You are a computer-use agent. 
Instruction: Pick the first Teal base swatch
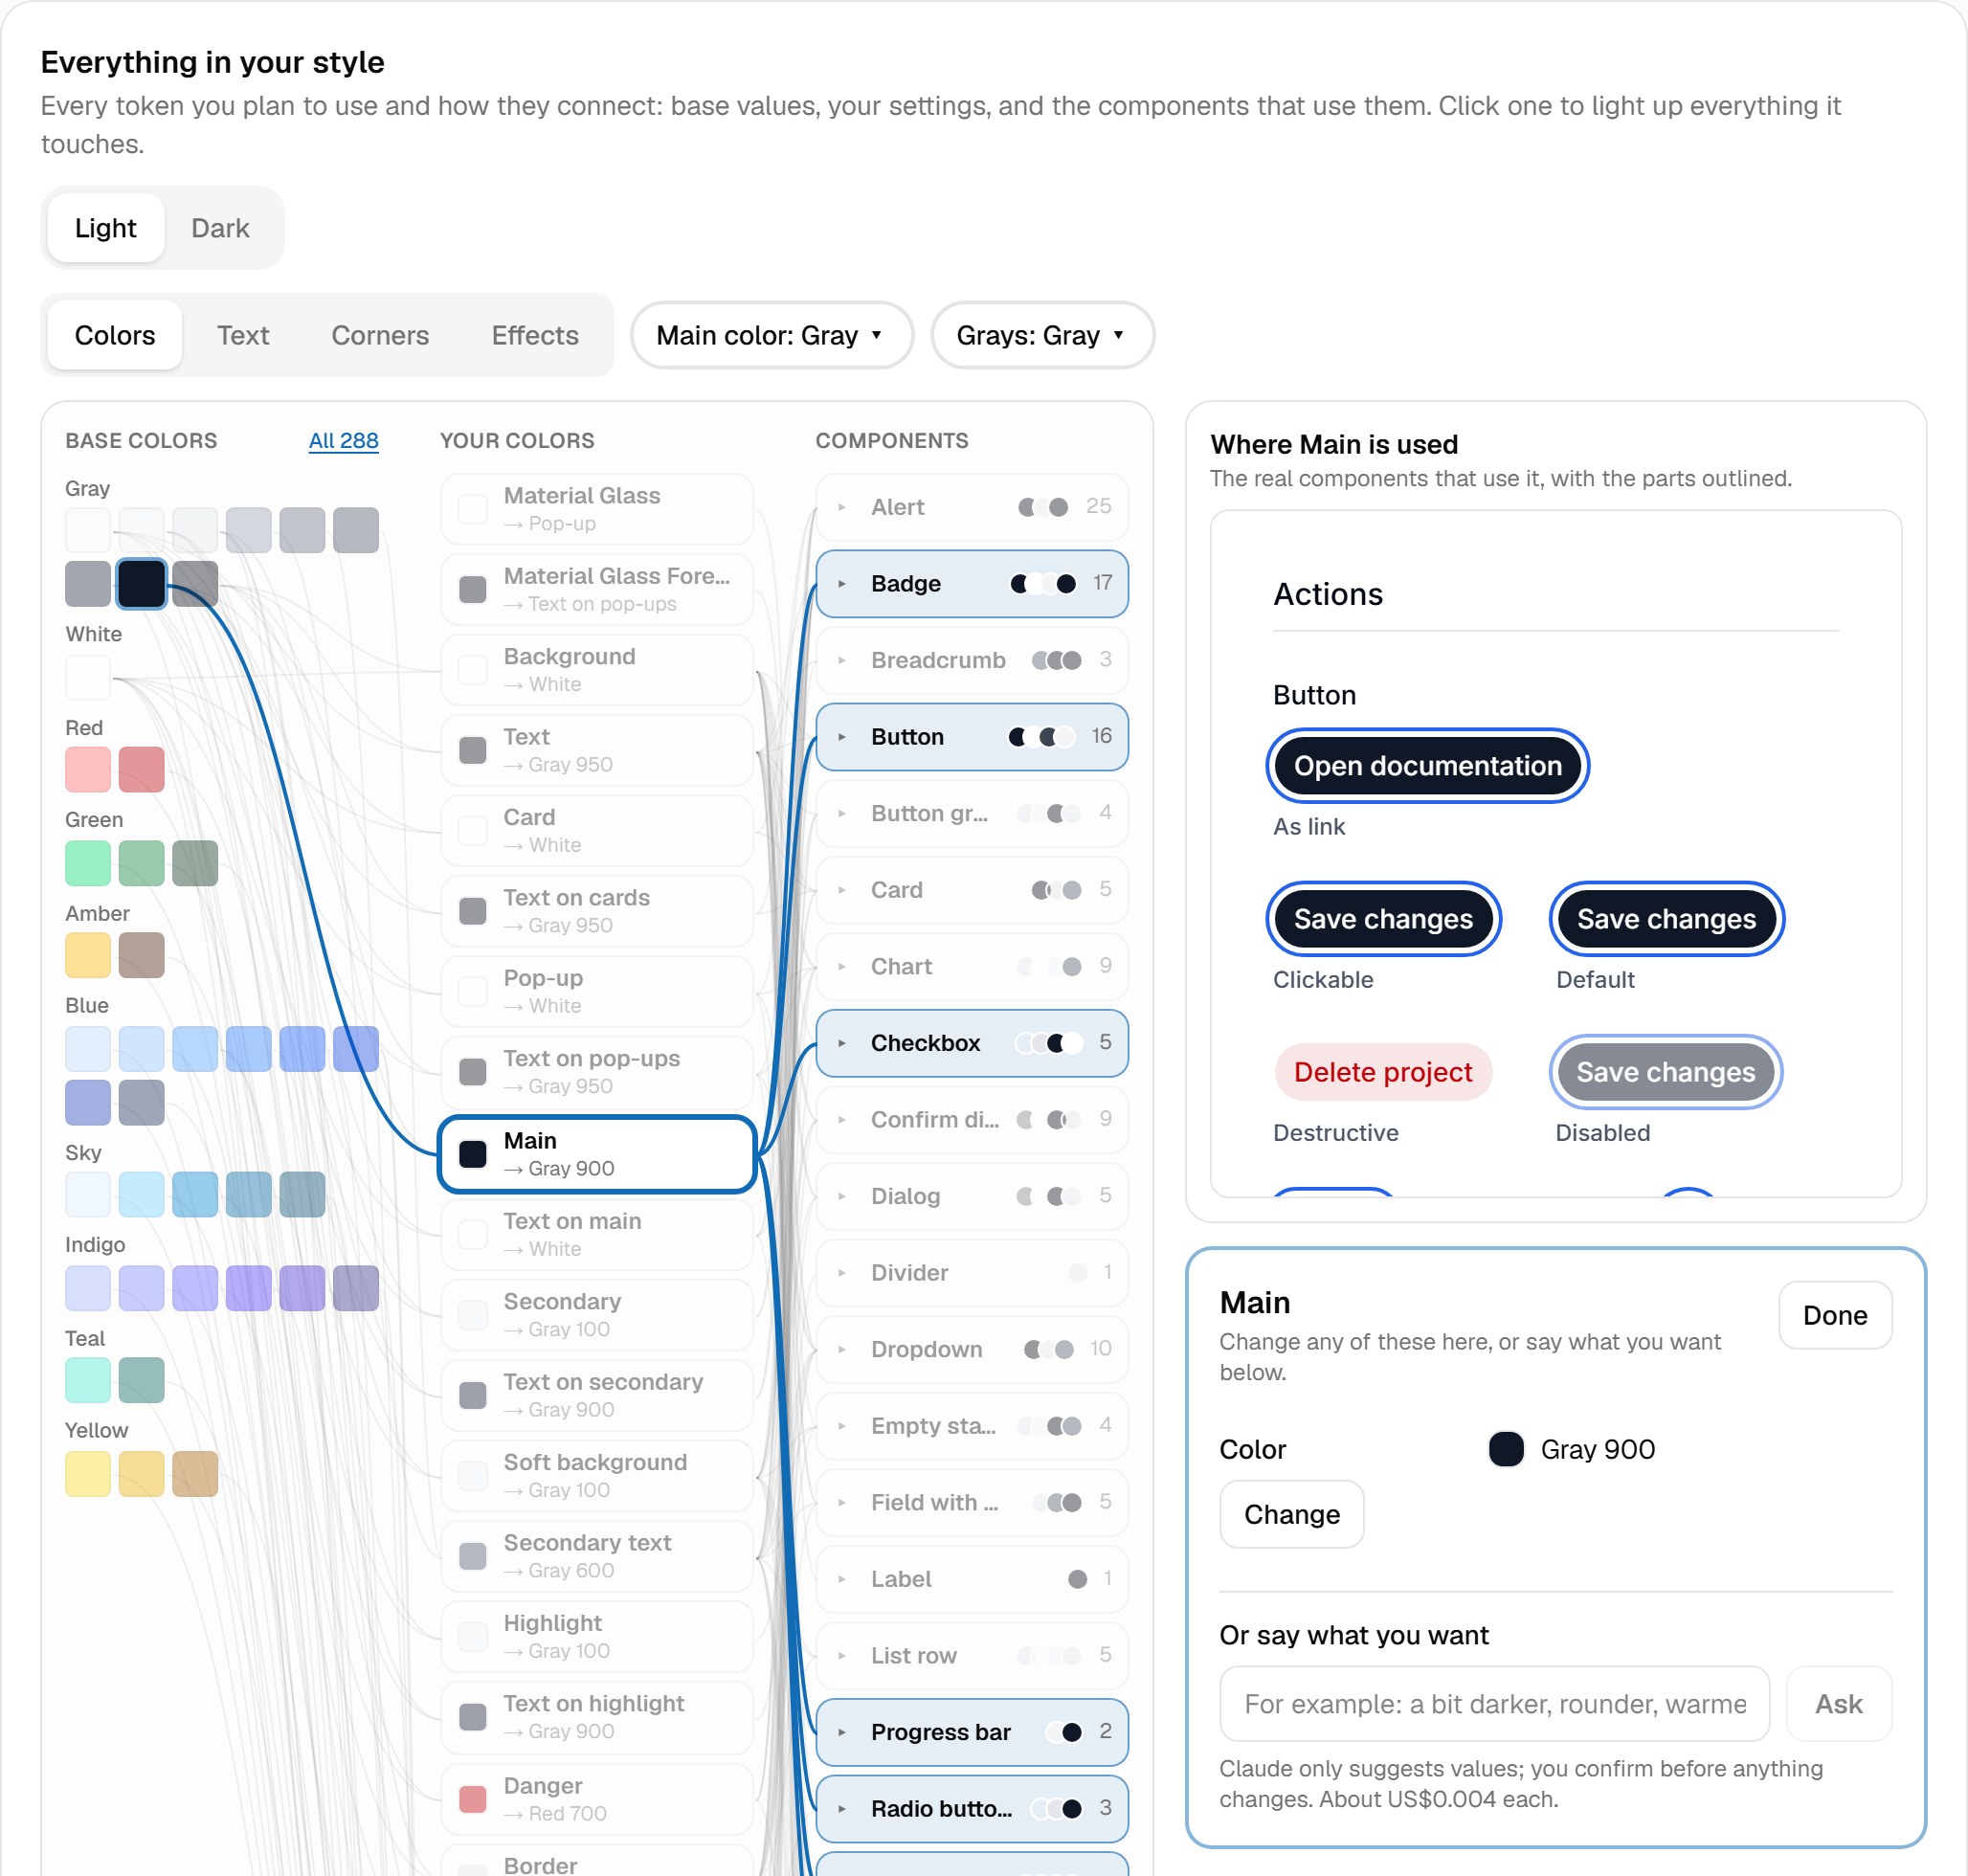pyautogui.click(x=88, y=1380)
